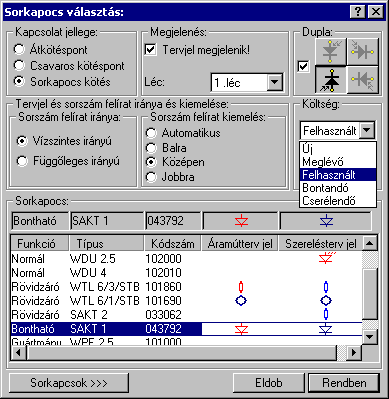Screen dimensions: 389x399
Task: Click the Sorkapcsok >>> button
Action: (x=69, y=383)
